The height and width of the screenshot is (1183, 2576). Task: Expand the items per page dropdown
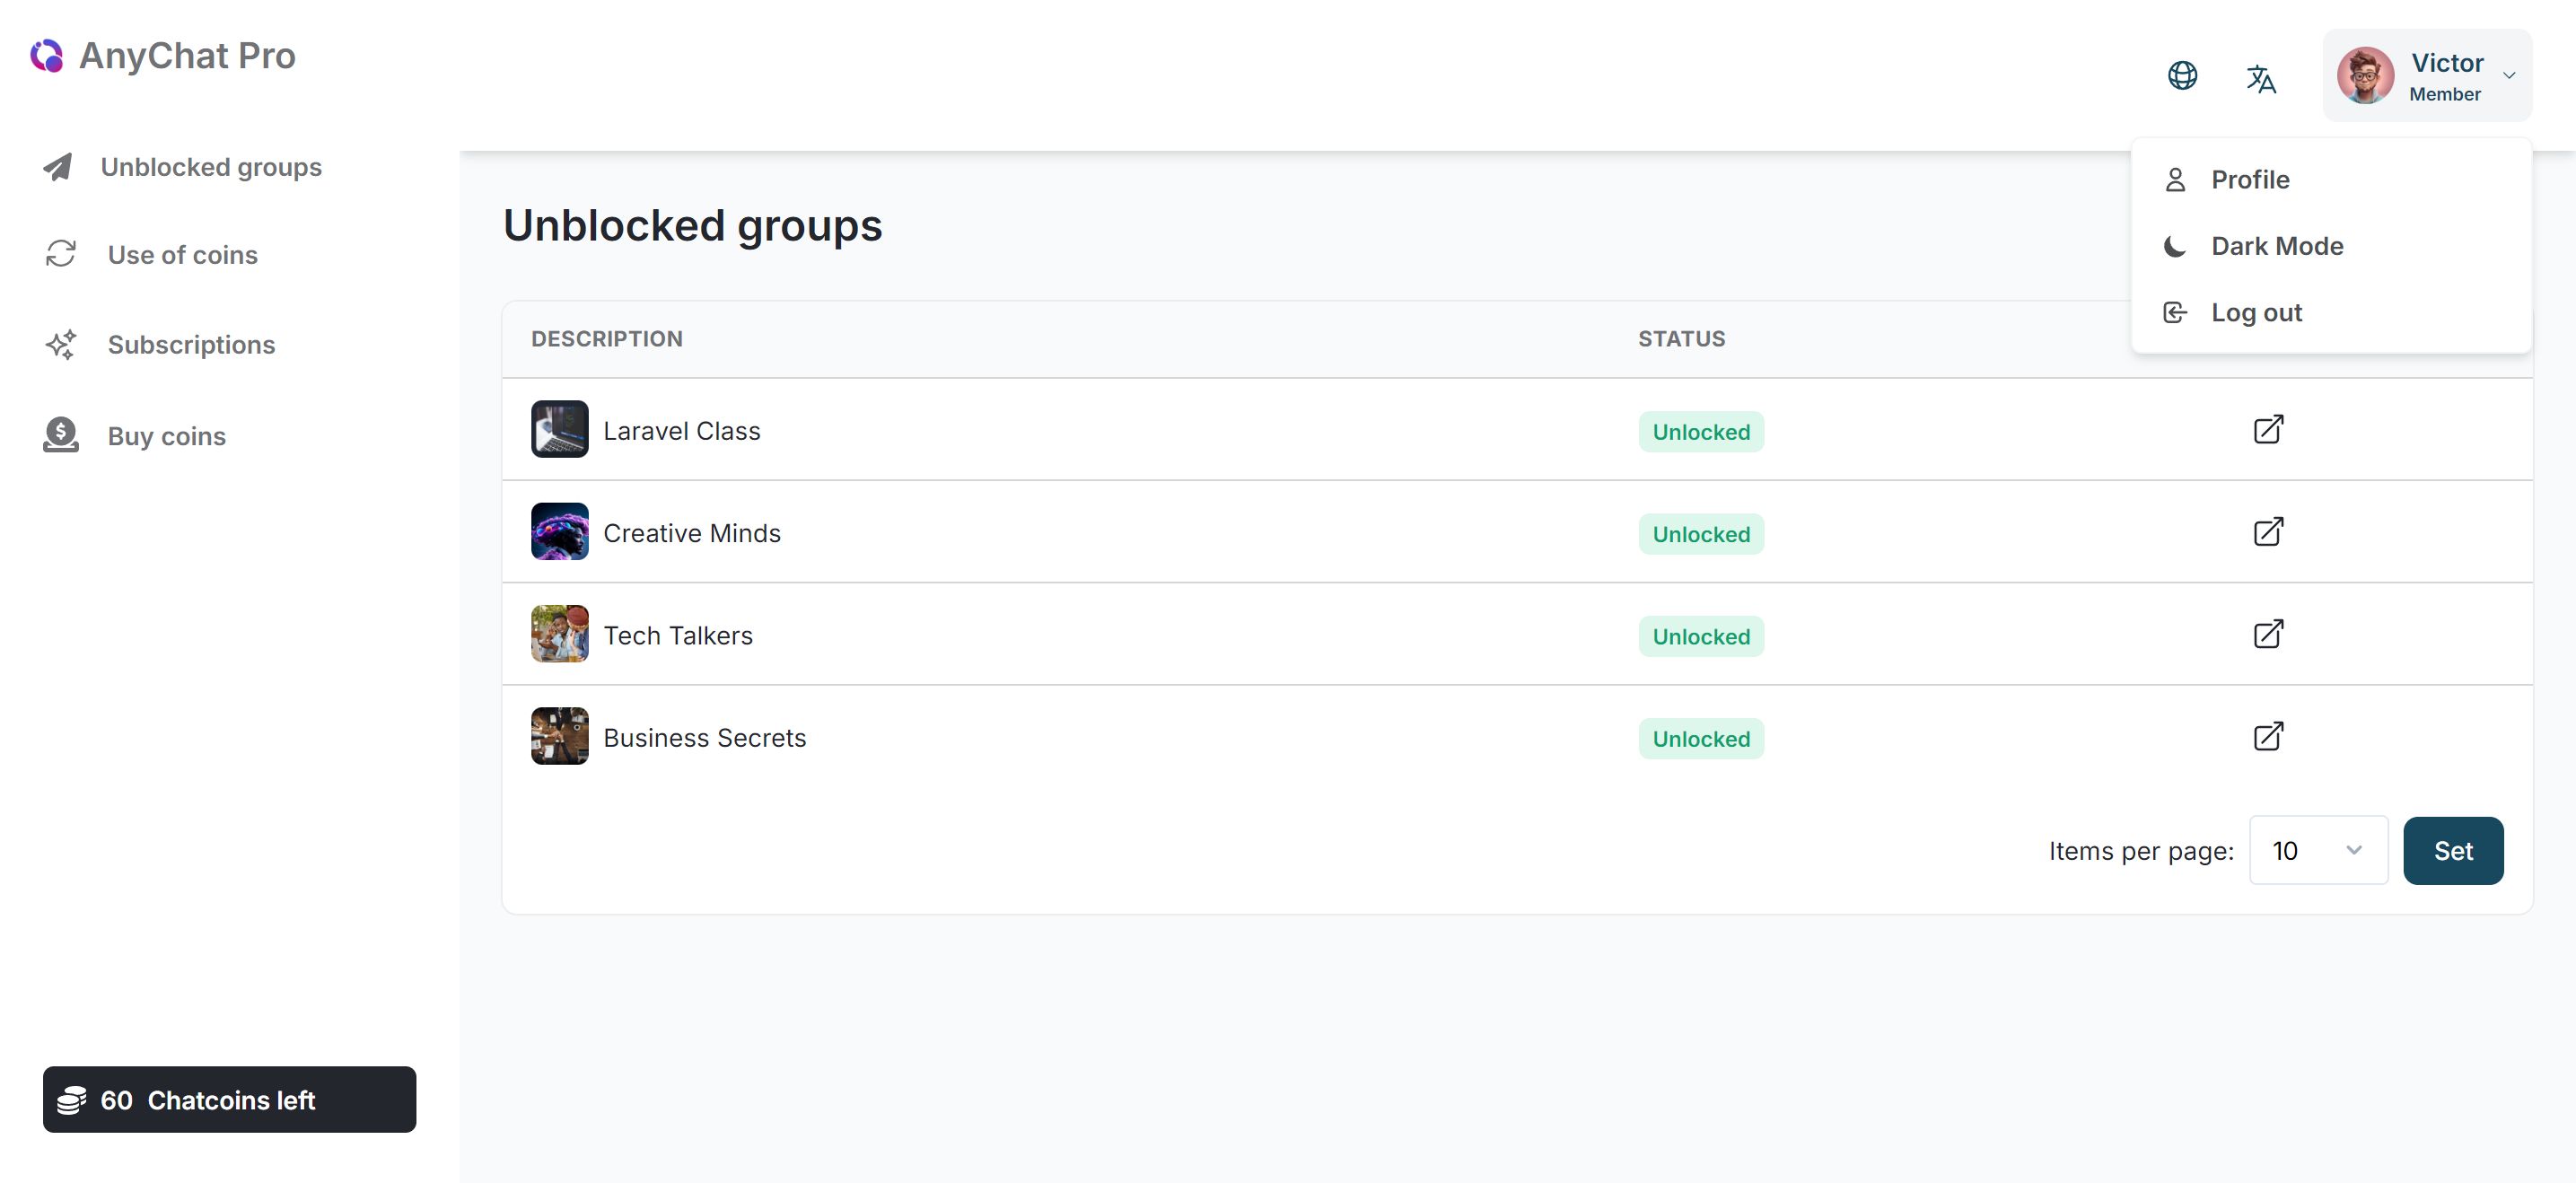pos(2317,850)
